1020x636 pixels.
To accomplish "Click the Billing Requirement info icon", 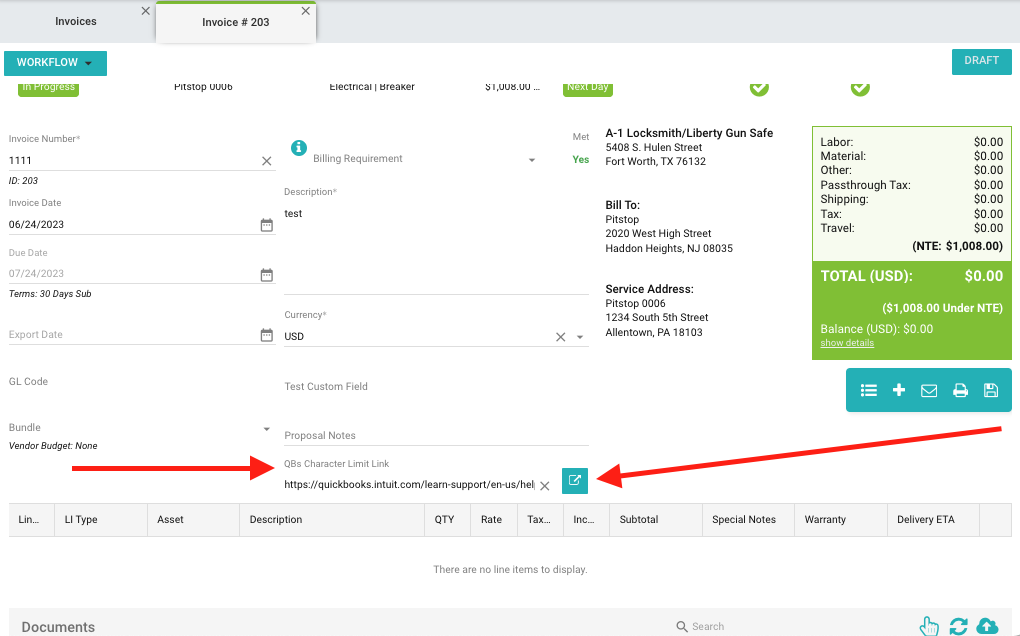I will (x=298, y=148).
